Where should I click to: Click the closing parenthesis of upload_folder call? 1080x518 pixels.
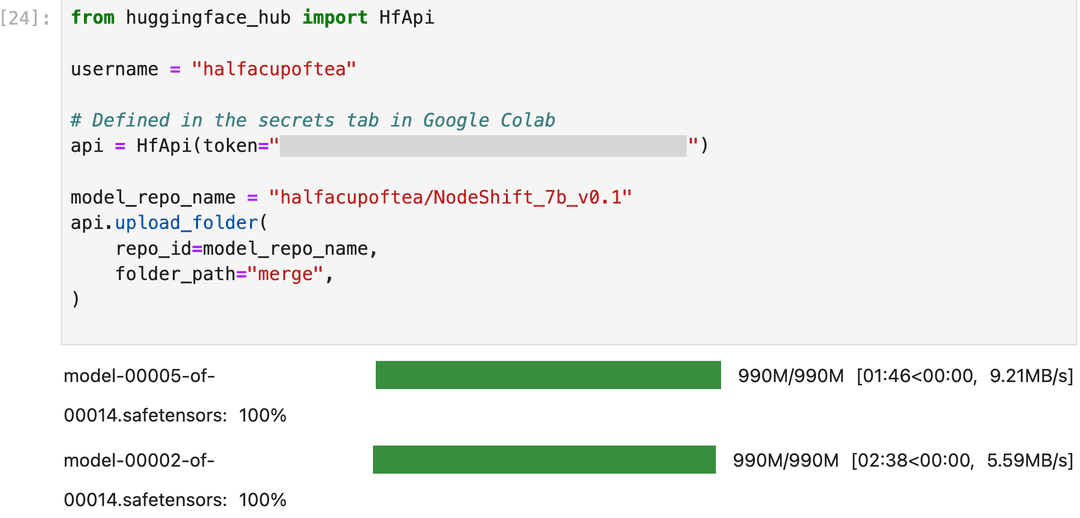pos(75,300)
